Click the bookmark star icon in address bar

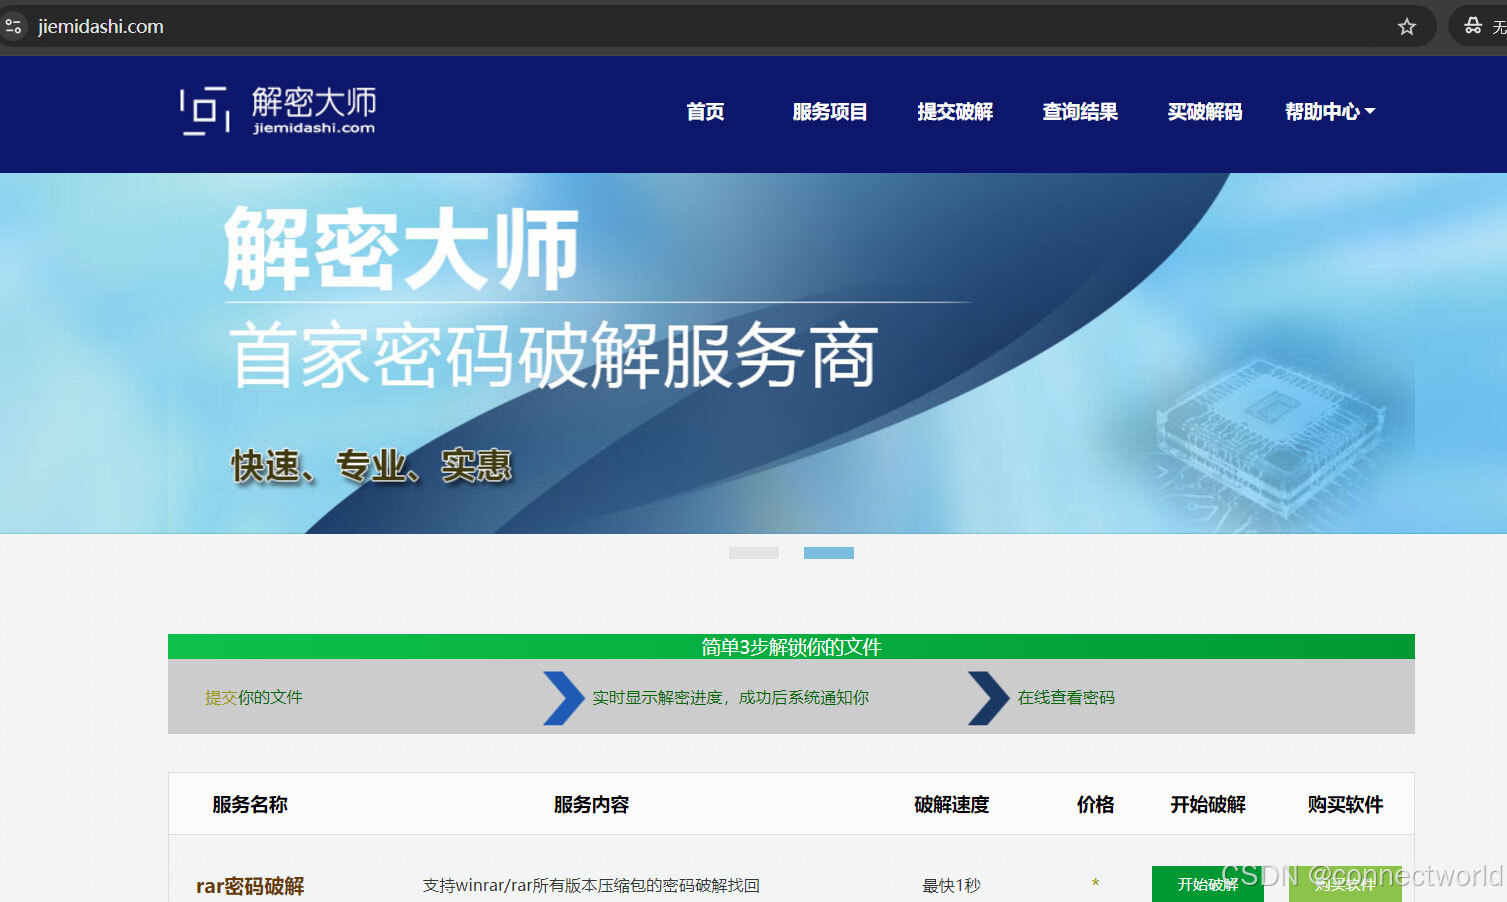click(1407, 27)
